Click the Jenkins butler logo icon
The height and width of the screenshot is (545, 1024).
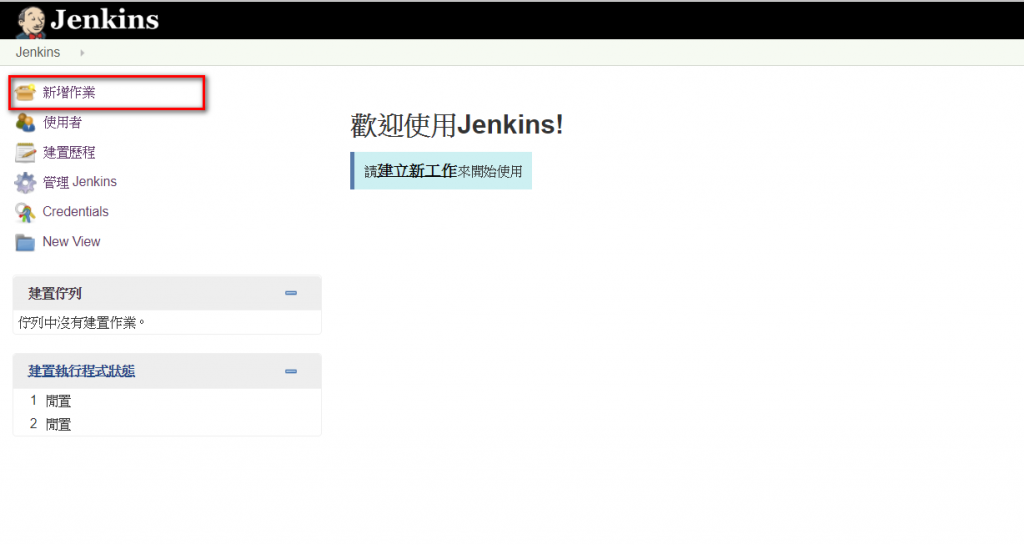coord(30,21)
